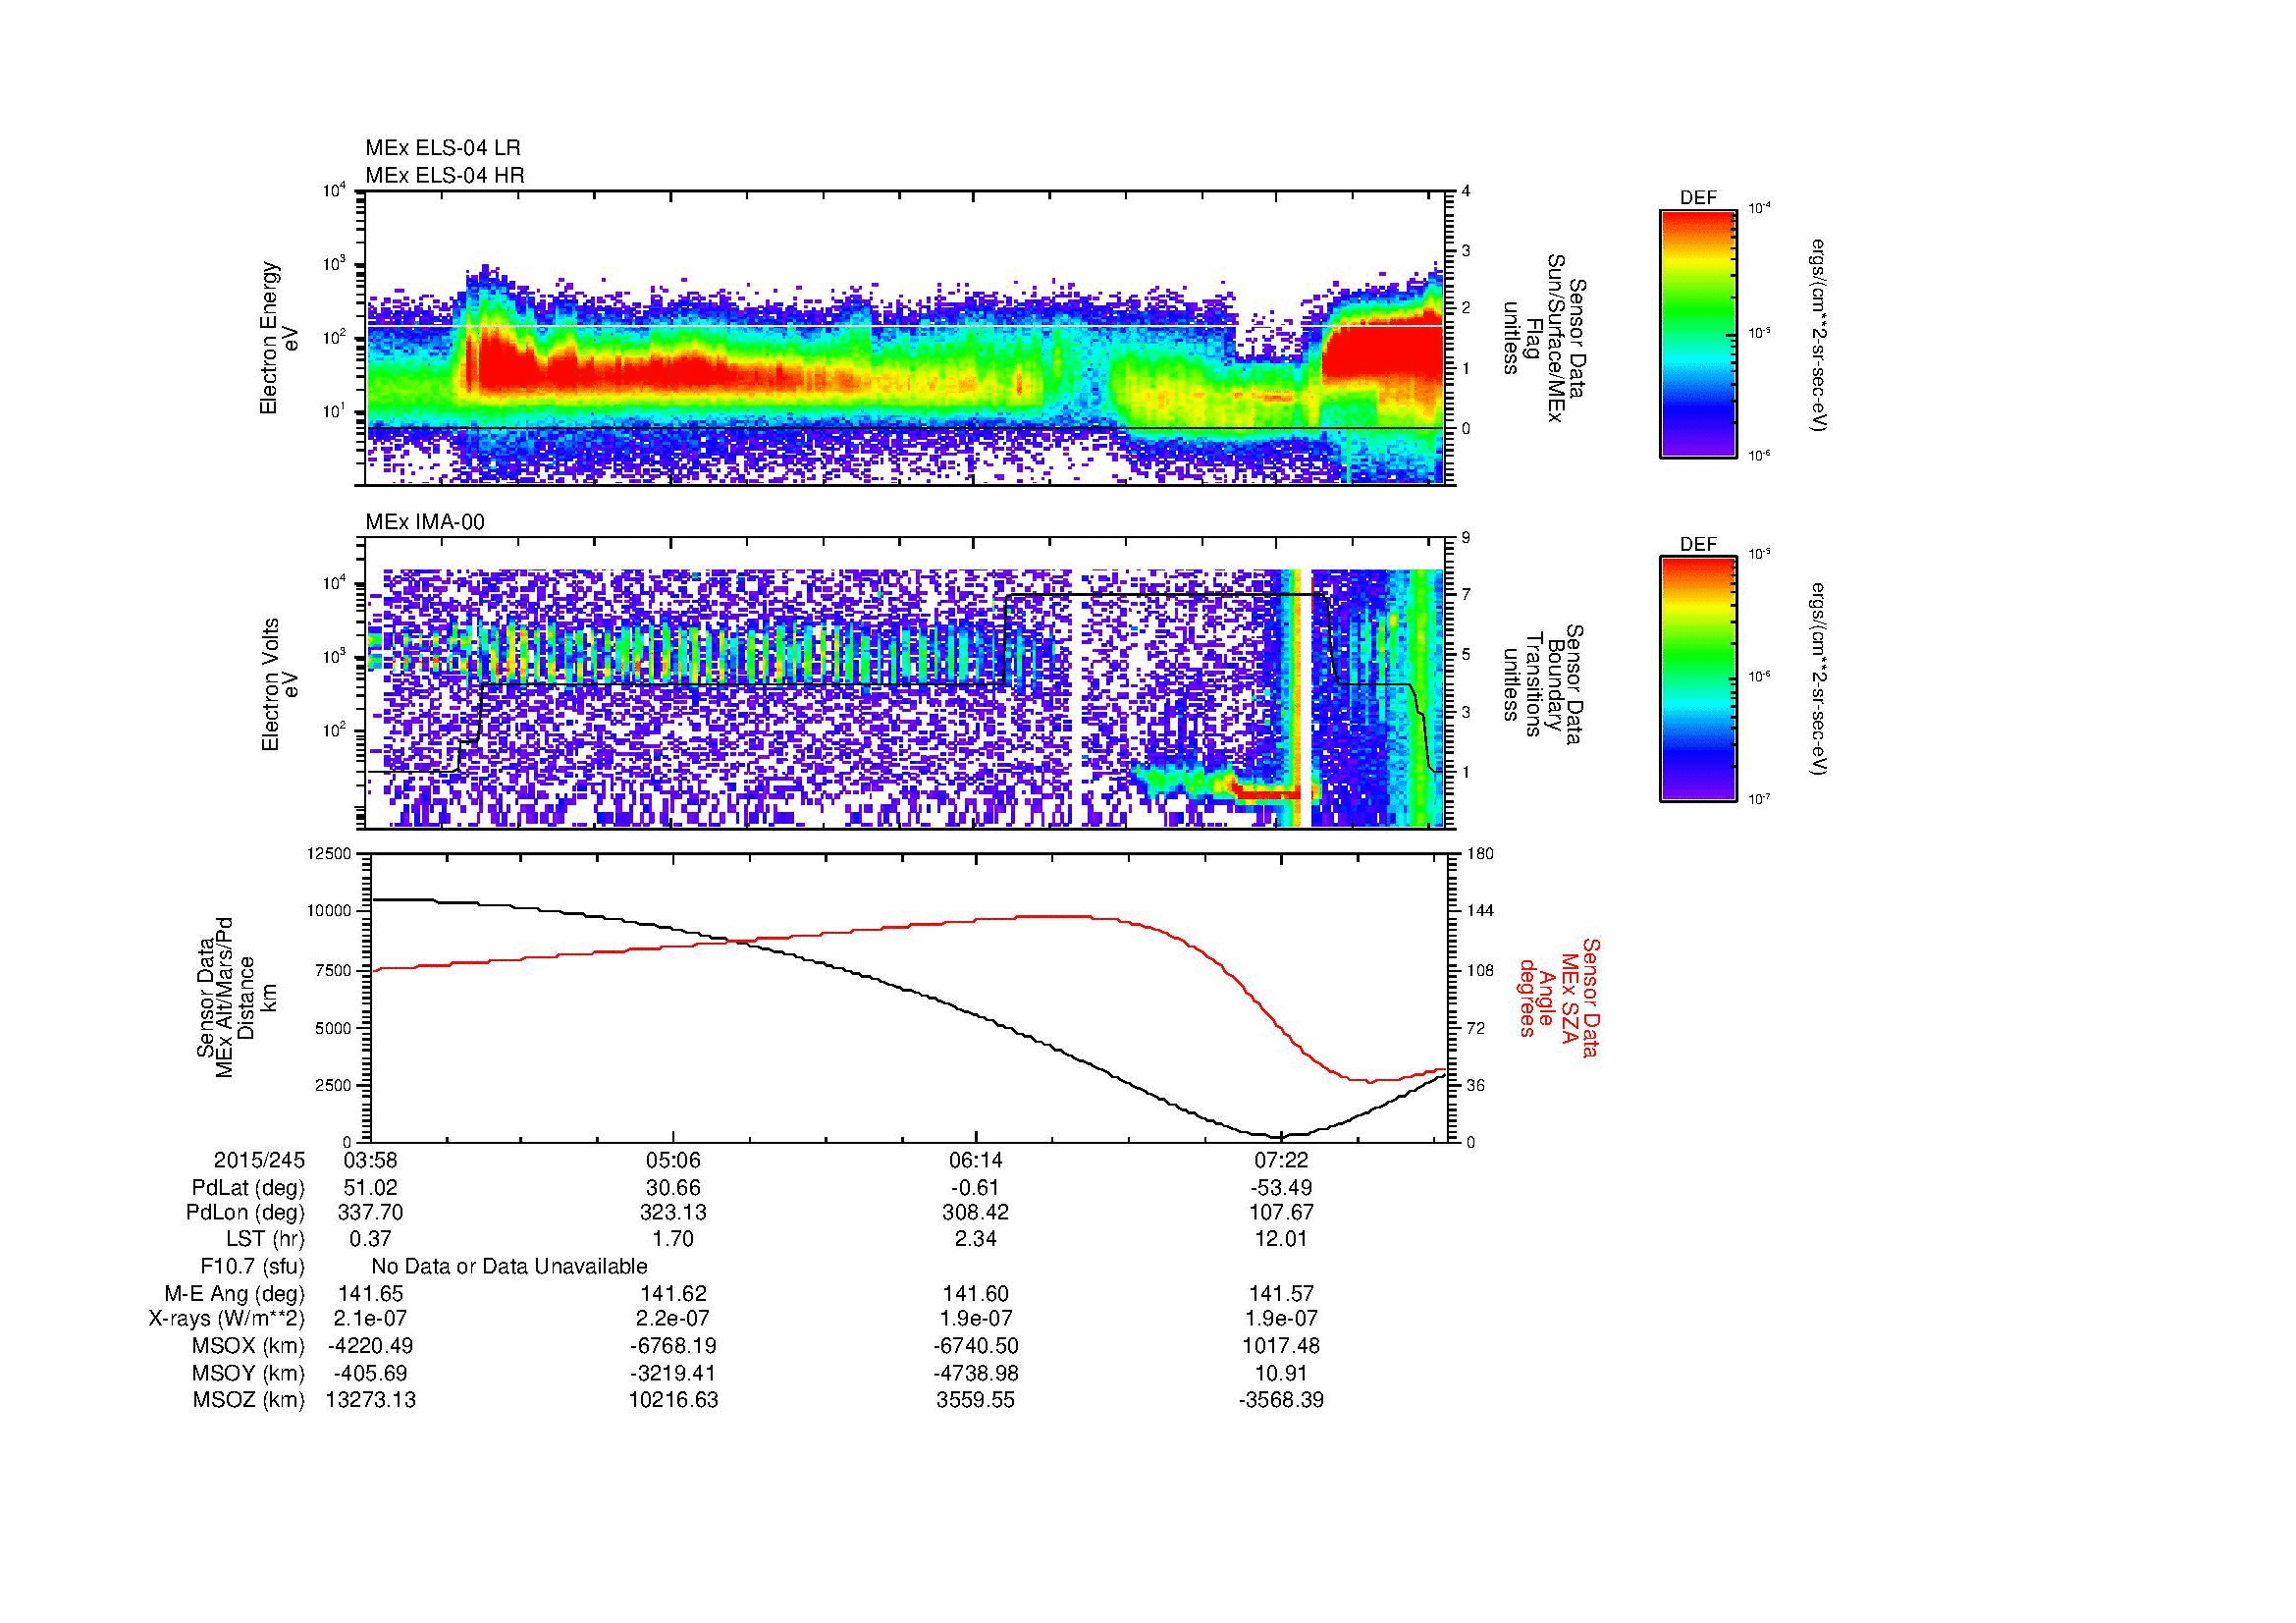Click PdLat value '51.02'

tap(371, 1188)
